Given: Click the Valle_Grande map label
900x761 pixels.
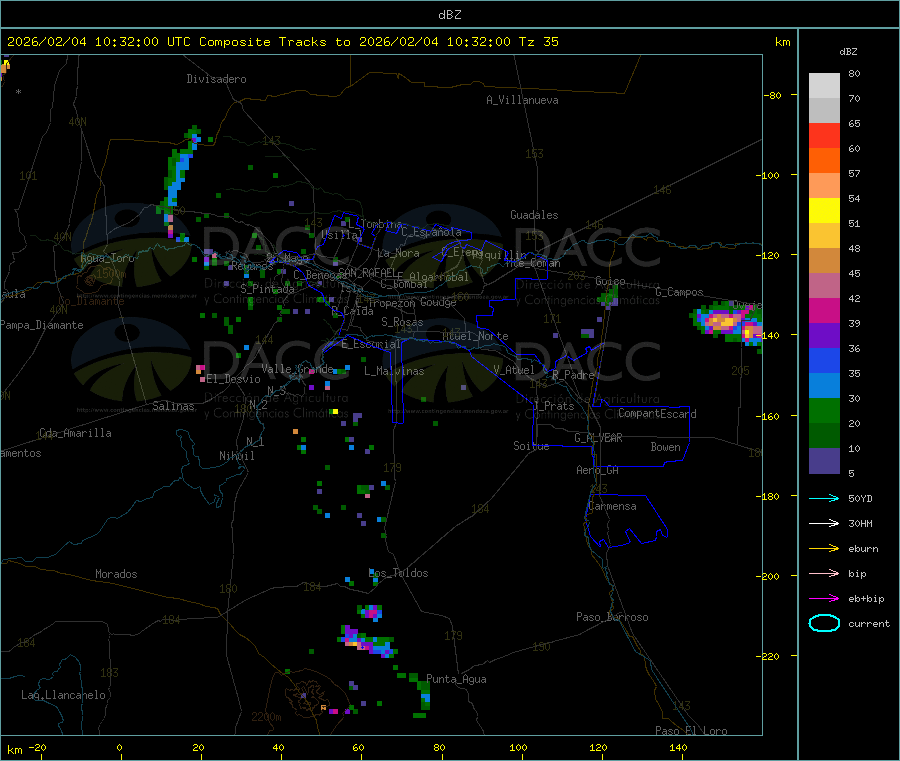Looking at the screenshot, I should pyautogui.click(x=297, y=369).
